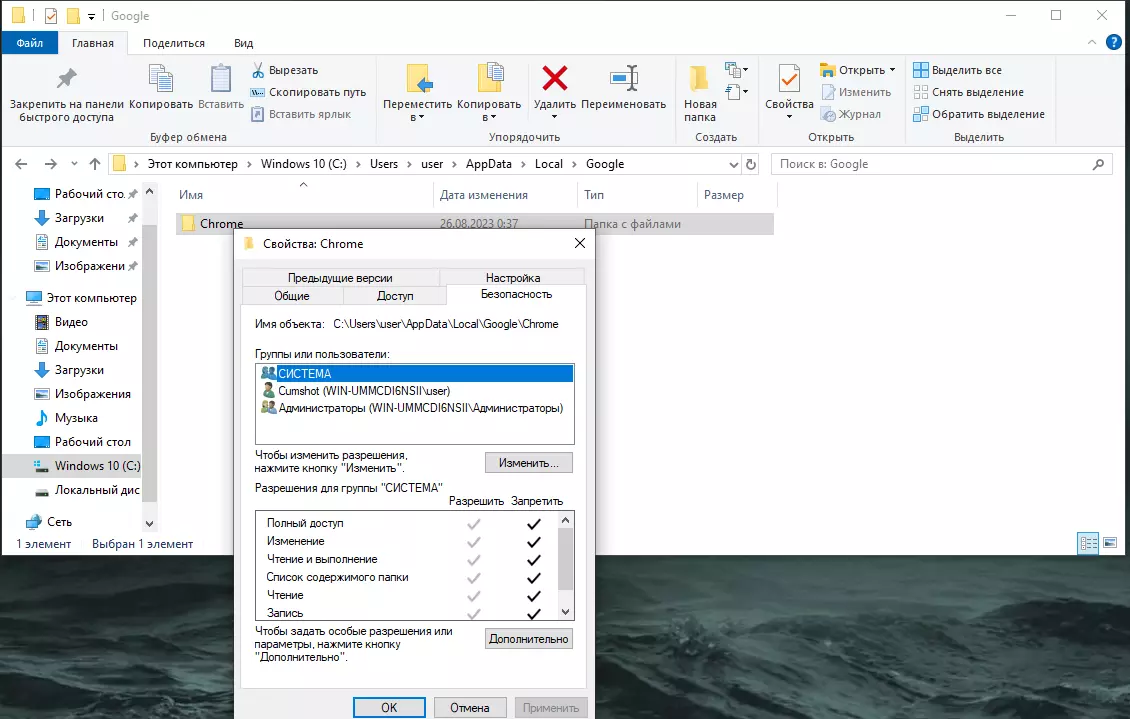The width and height of the screenshot is (1130, 719).
Task: Click the red Delete (Удалить) icon
Action: (x=554, y=79)
